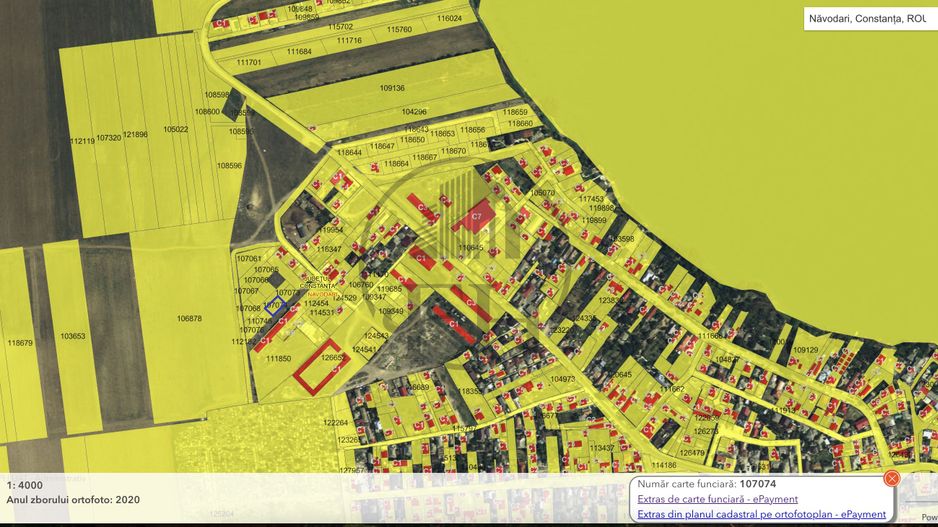Viewport: 938px width, 527px height.
Task: Select parcel 113437 near the bottom
Action: coord(602,448)
